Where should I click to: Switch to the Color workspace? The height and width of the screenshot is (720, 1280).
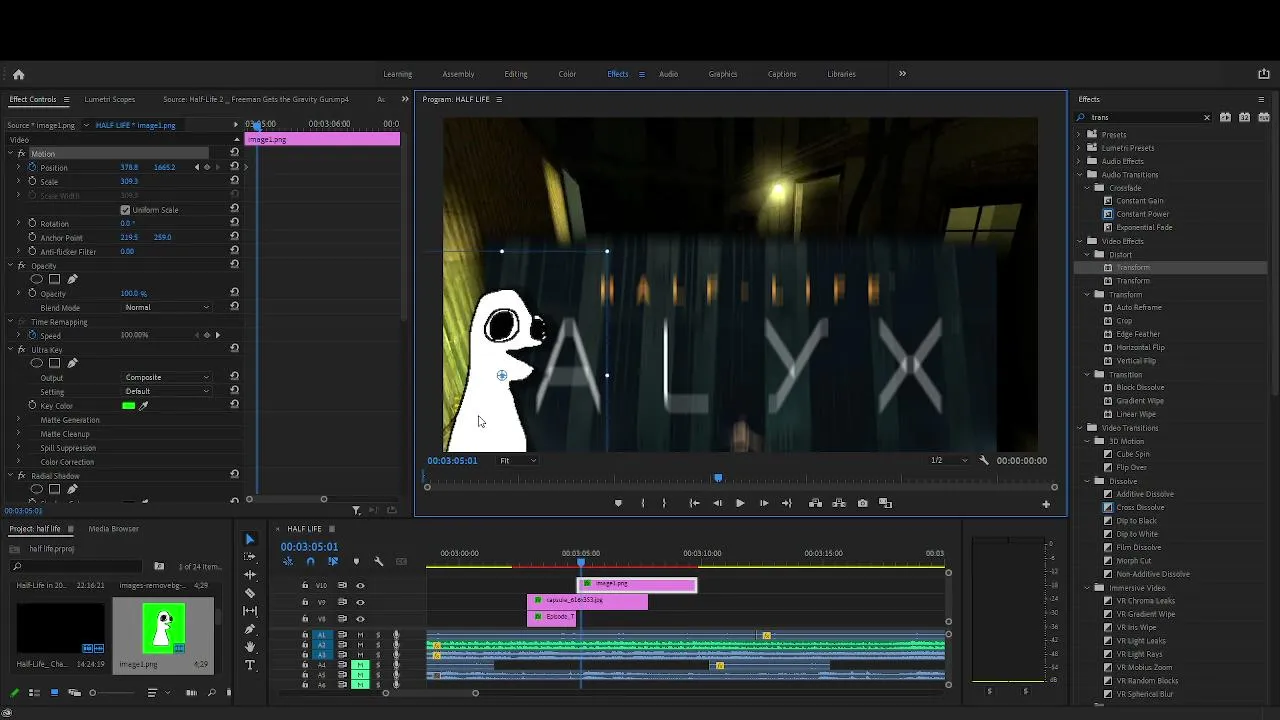[x=567, y=74]
